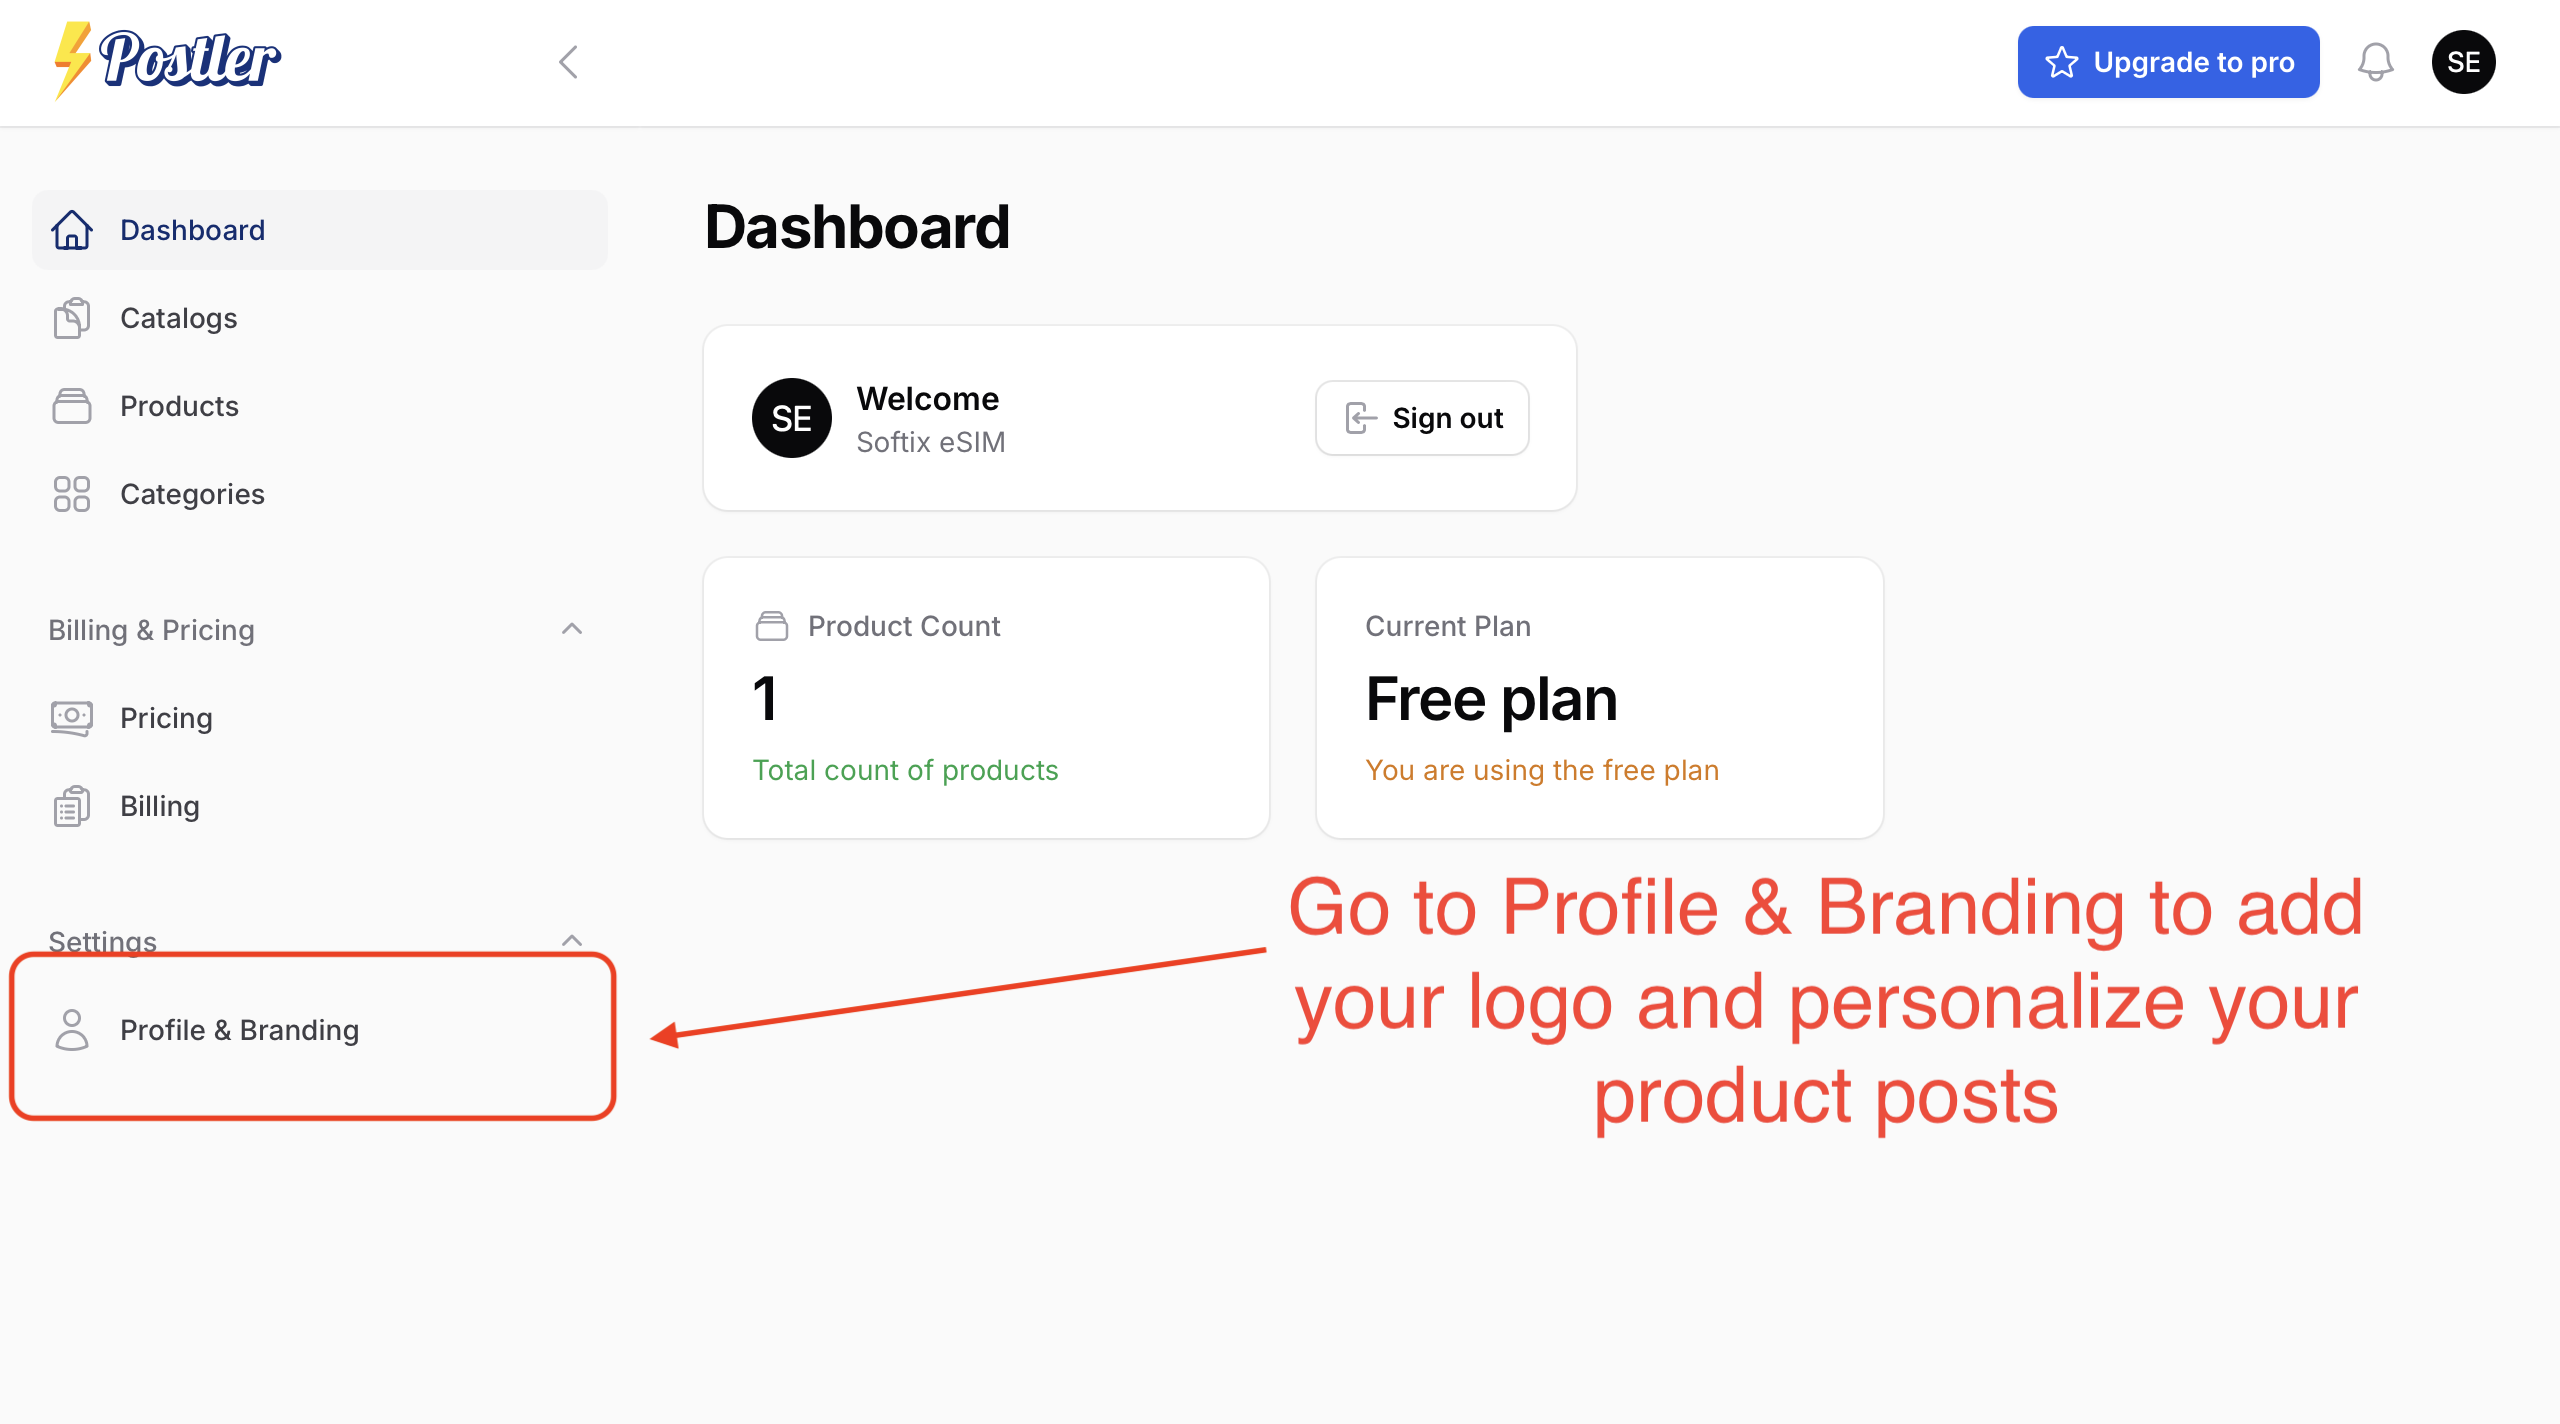
Task: Open Catalogs via its sidebar icon
Action: [70, 318]
